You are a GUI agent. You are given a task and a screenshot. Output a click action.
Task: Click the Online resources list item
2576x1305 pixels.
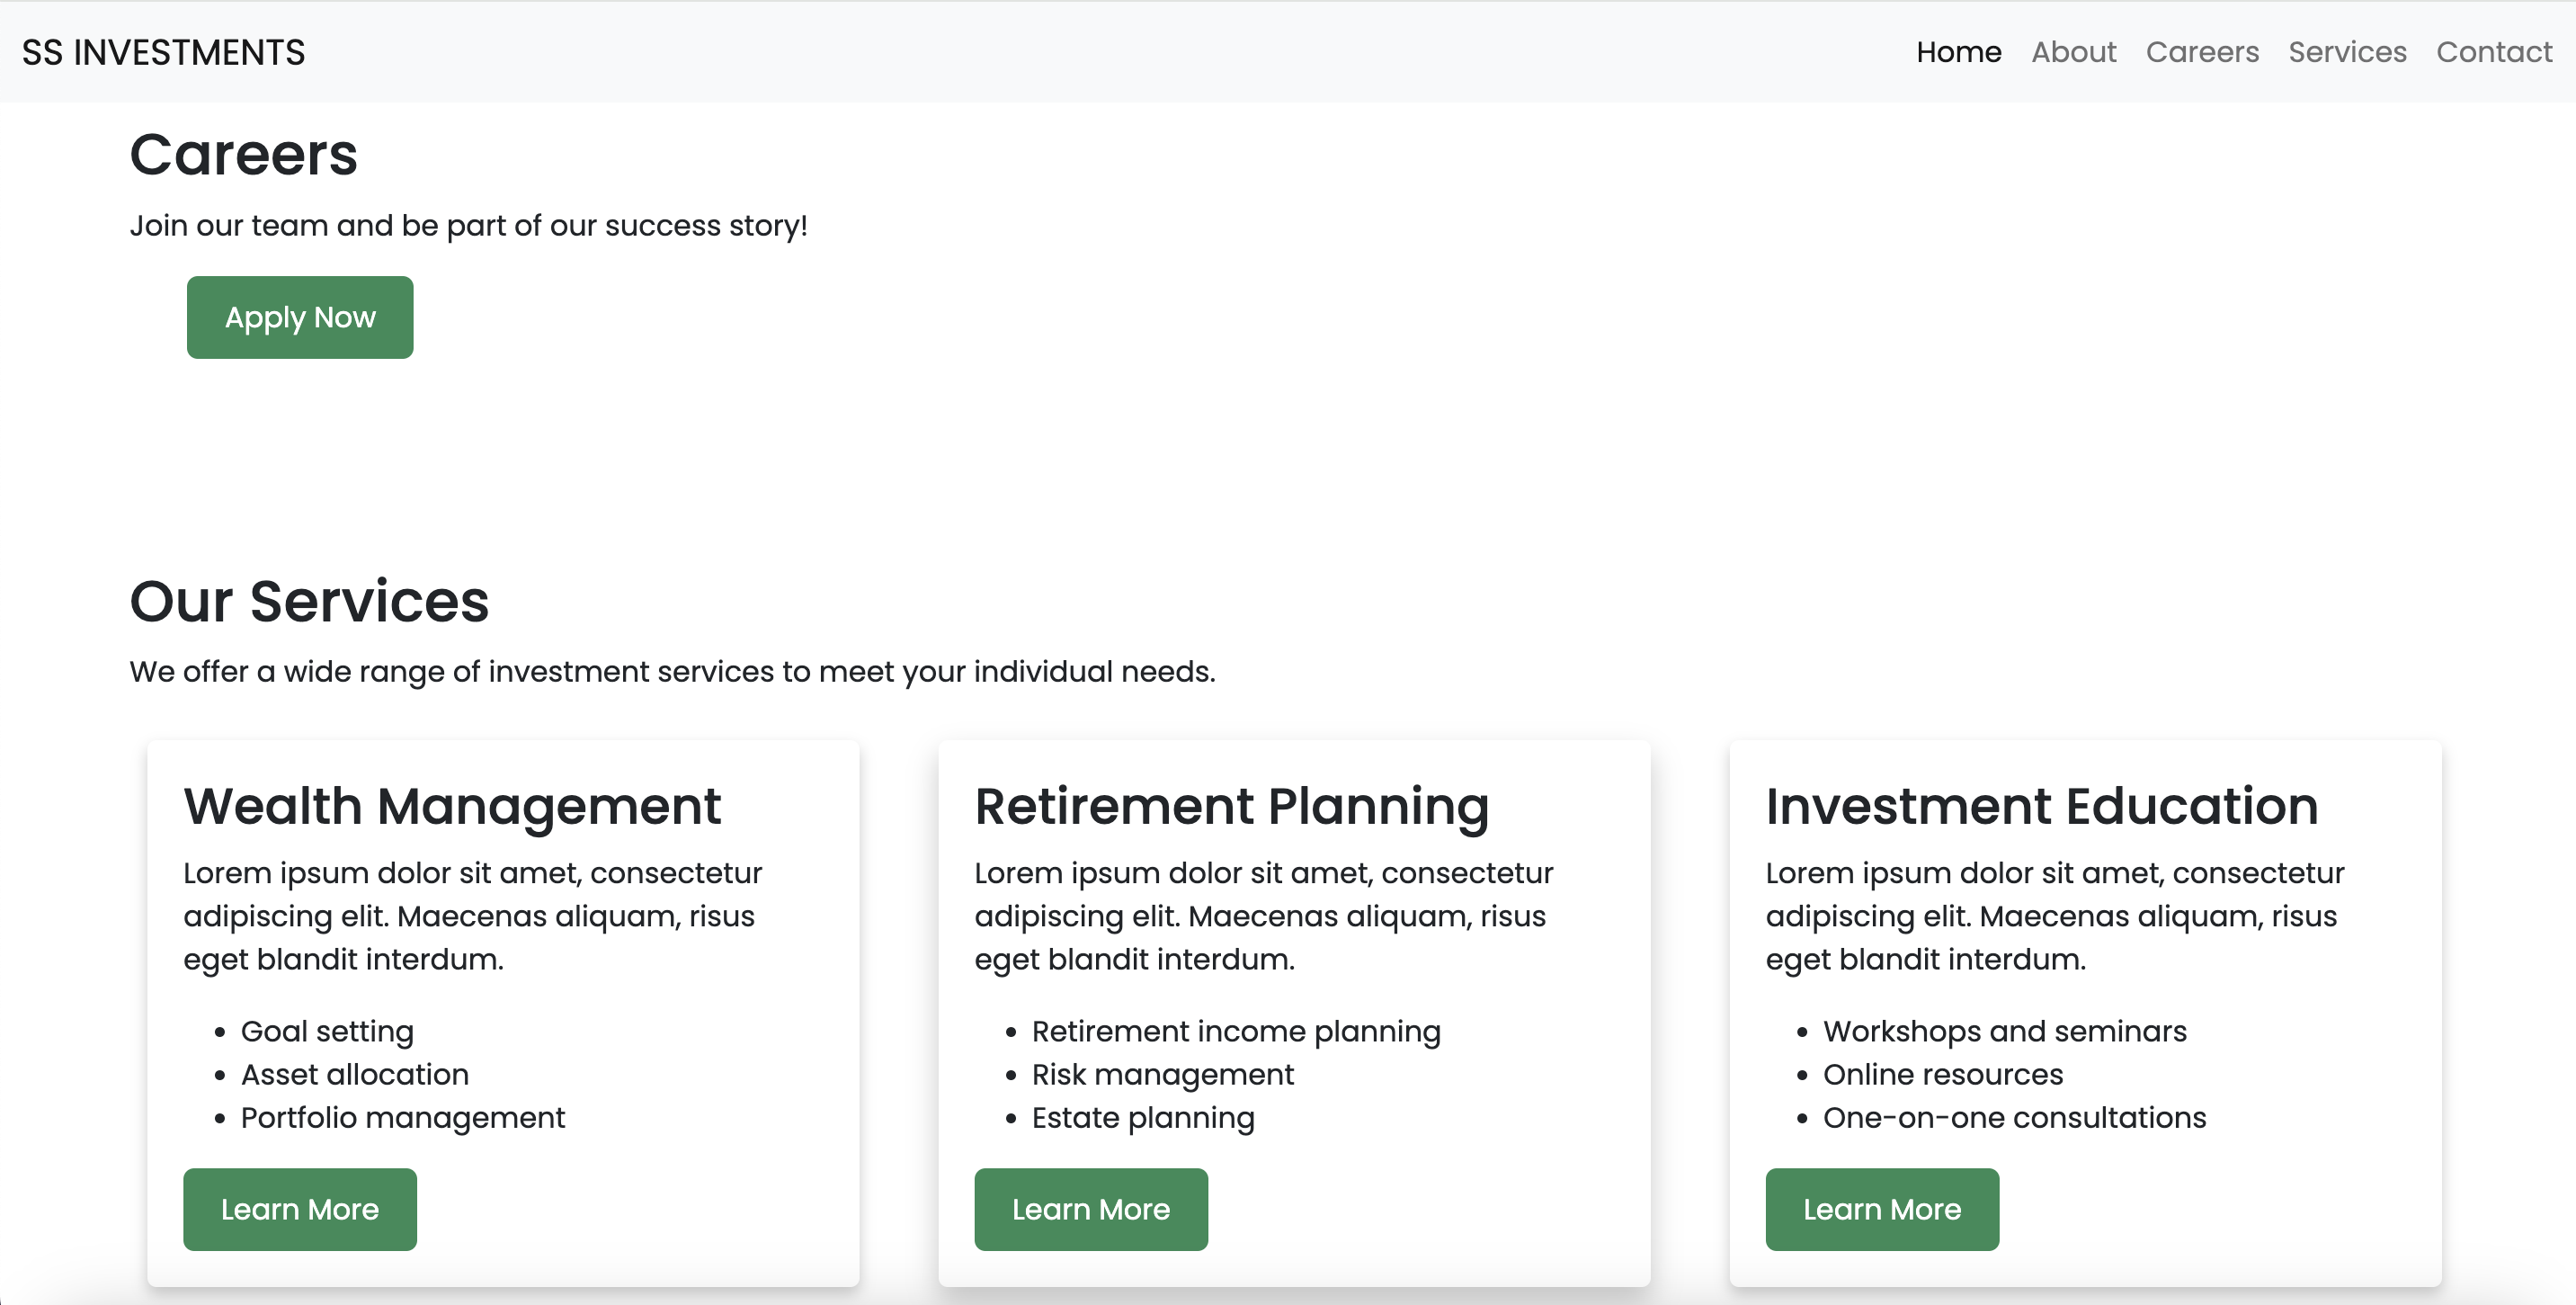1942,1074
